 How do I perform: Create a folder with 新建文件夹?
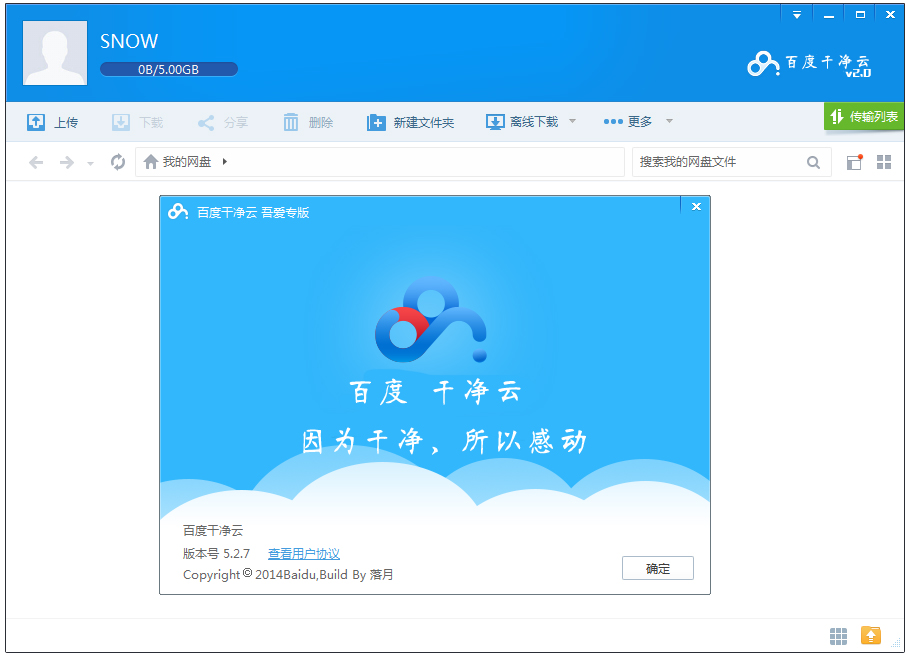pos(410,122)
